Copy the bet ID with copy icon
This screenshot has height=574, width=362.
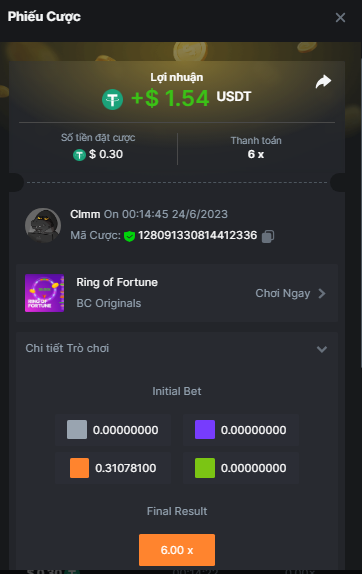tap(268, 236)
